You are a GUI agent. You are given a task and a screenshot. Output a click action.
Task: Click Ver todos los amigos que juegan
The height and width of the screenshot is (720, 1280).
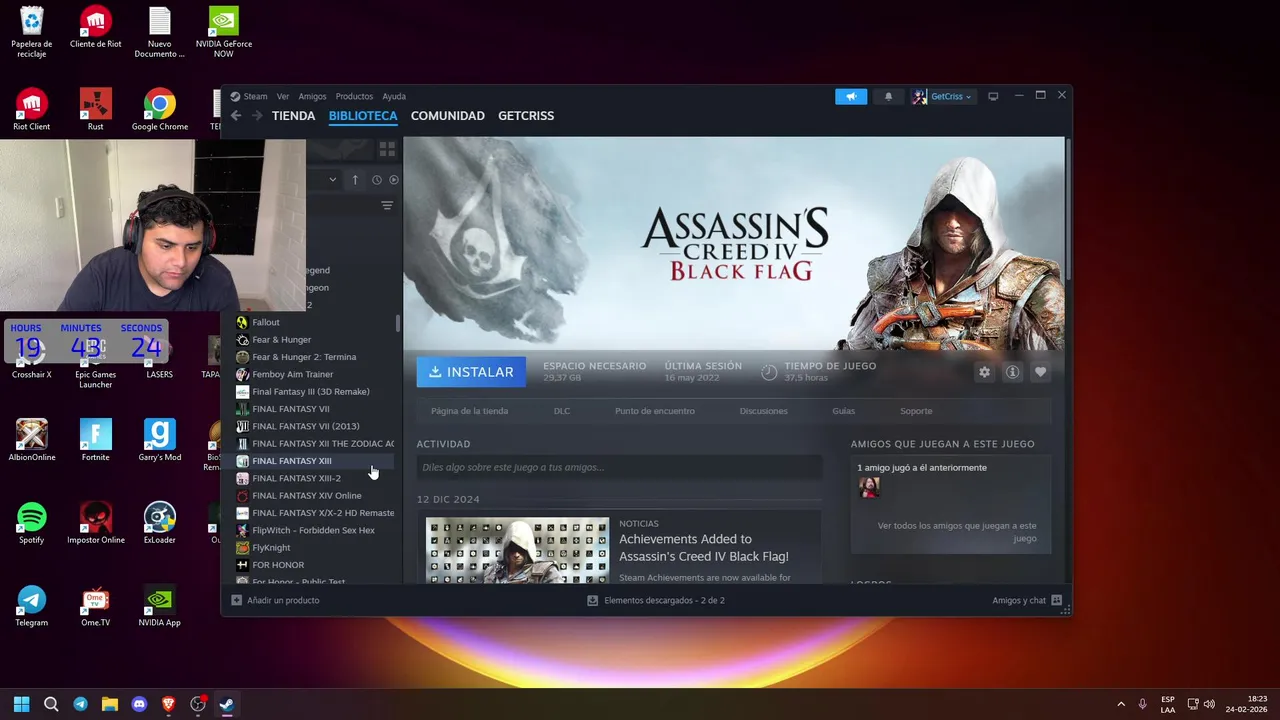tap(957, 532)
